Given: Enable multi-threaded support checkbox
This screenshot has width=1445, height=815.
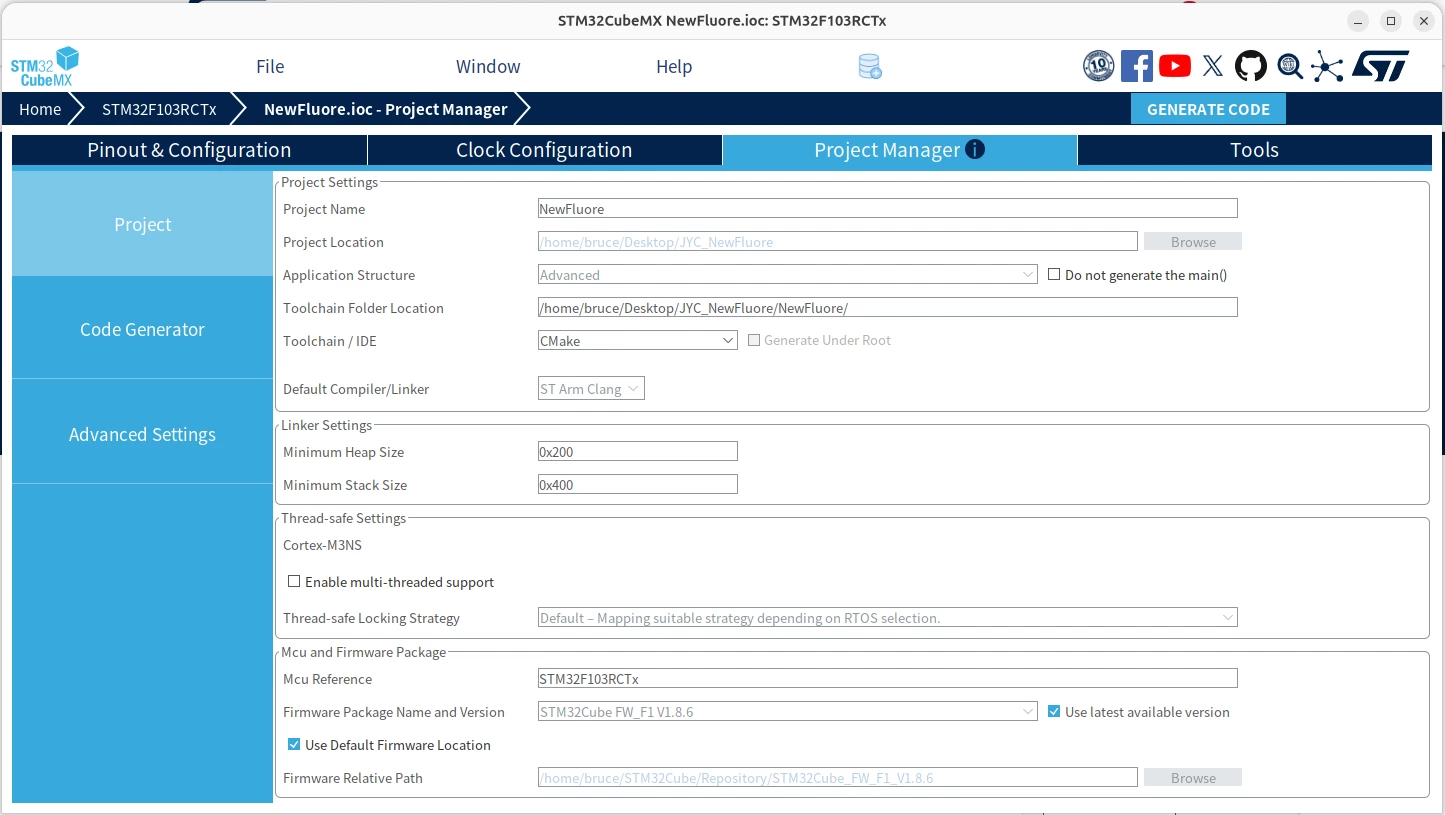Looking at the screenshot, I should click(x=294, y=581).
